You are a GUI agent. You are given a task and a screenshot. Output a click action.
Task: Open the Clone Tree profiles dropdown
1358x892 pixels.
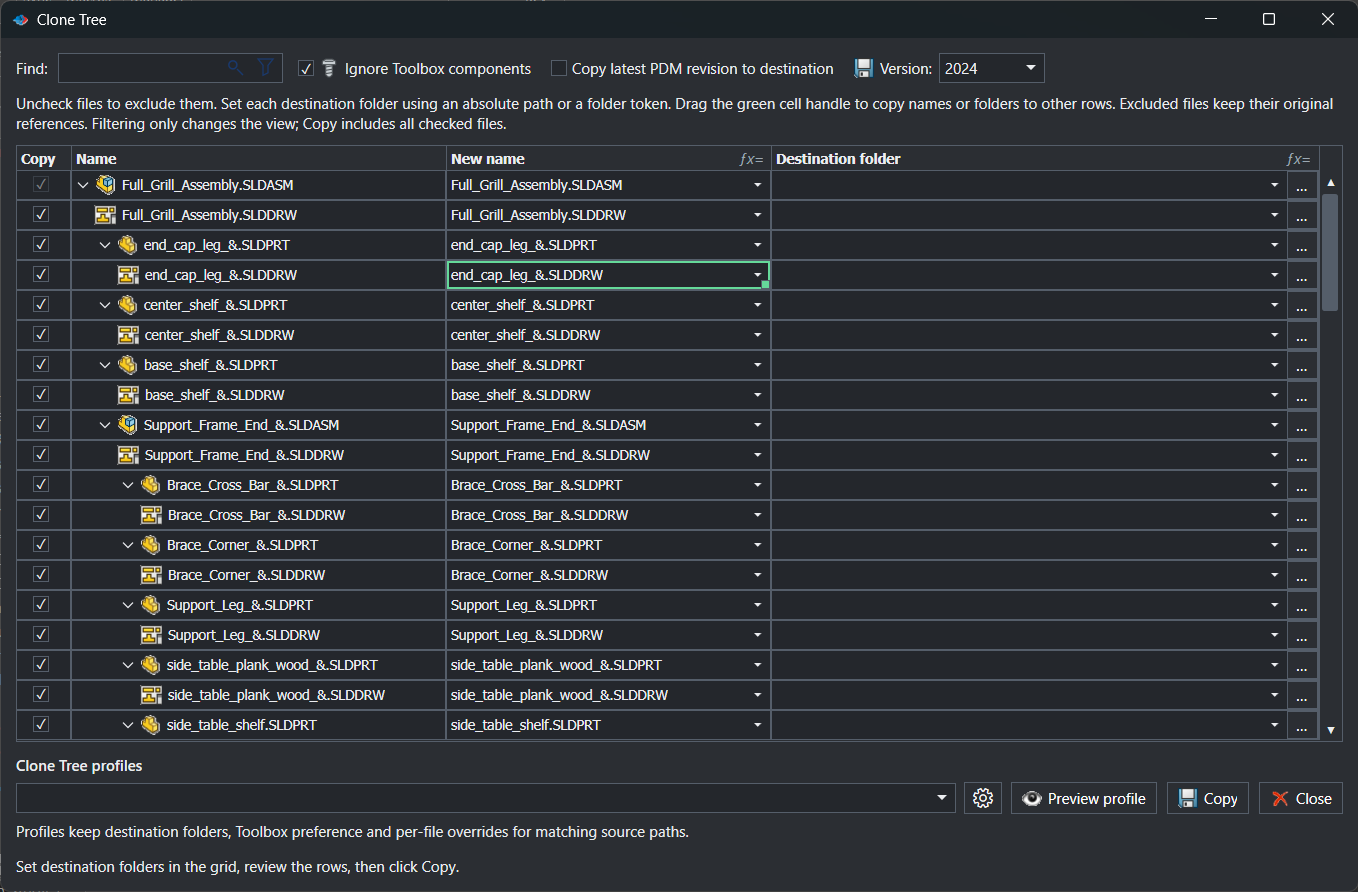(x=942, y=798)
